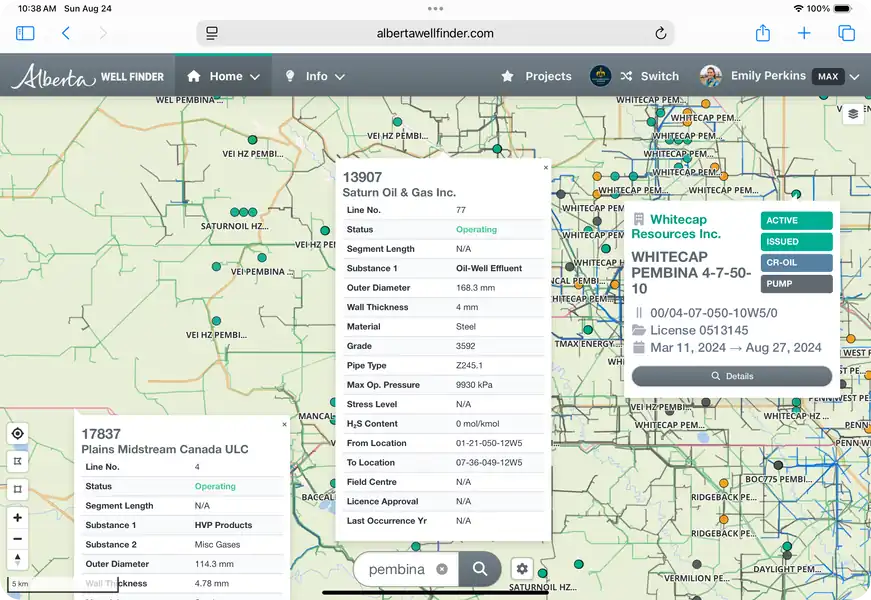
Task: Open the Home dropdown menu
Action: (x=223, y=76)
